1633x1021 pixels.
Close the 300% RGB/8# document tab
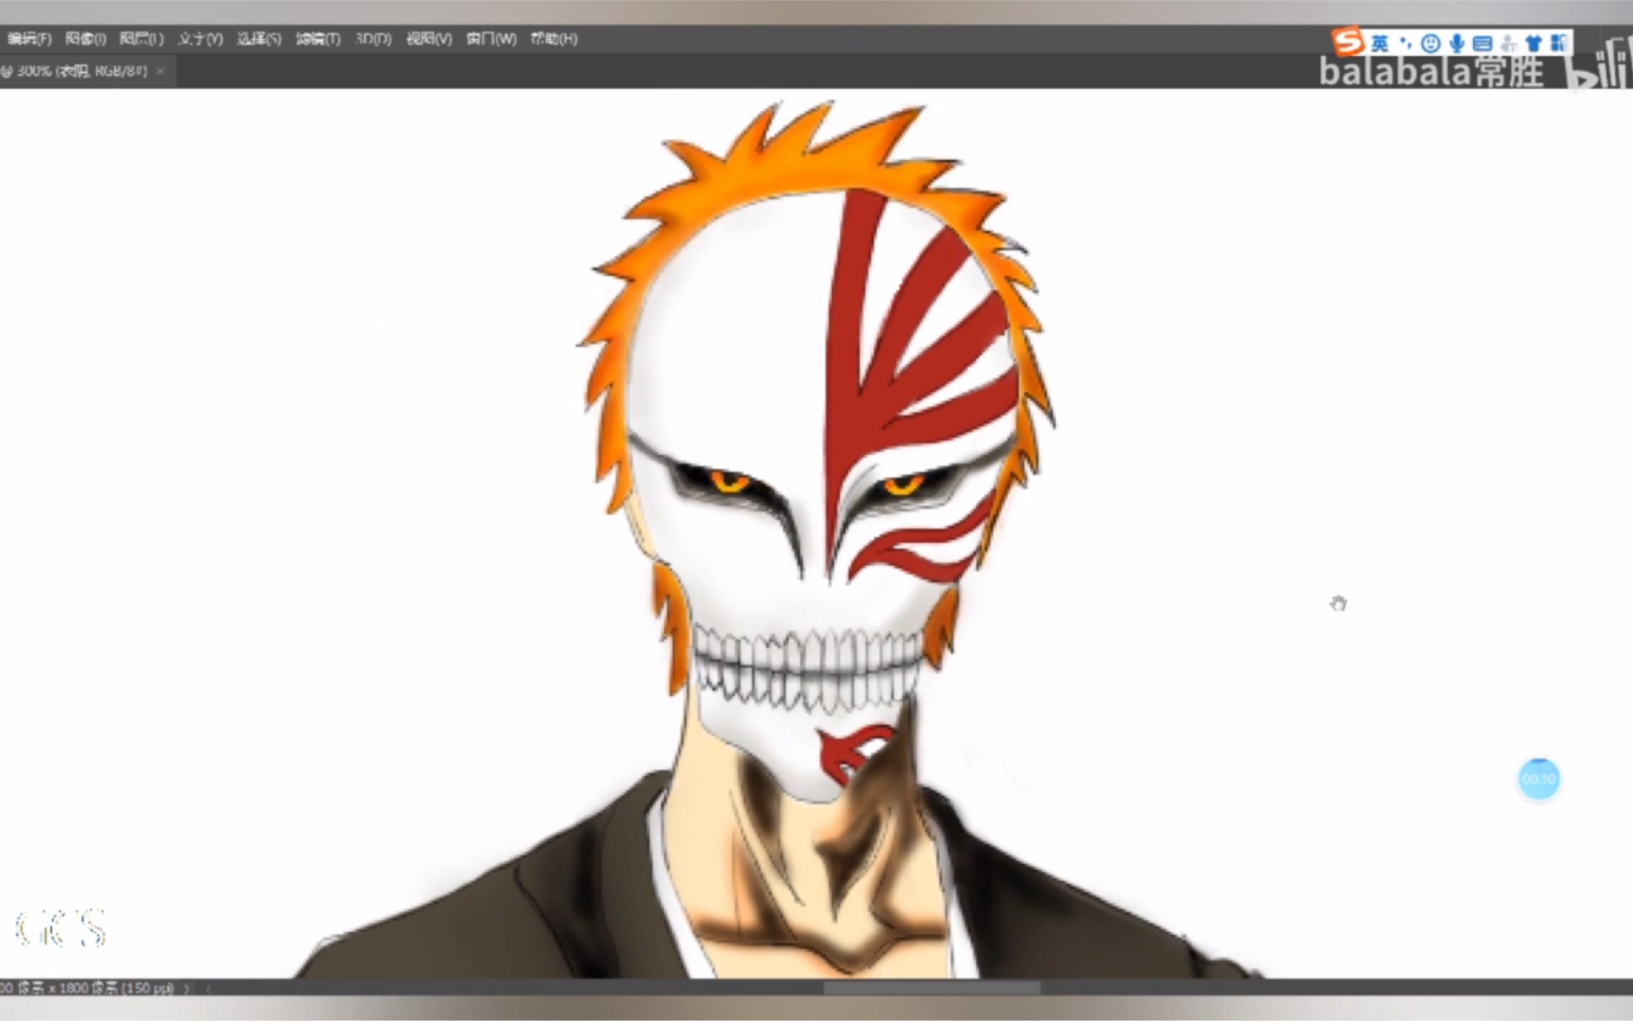(161, 71)
